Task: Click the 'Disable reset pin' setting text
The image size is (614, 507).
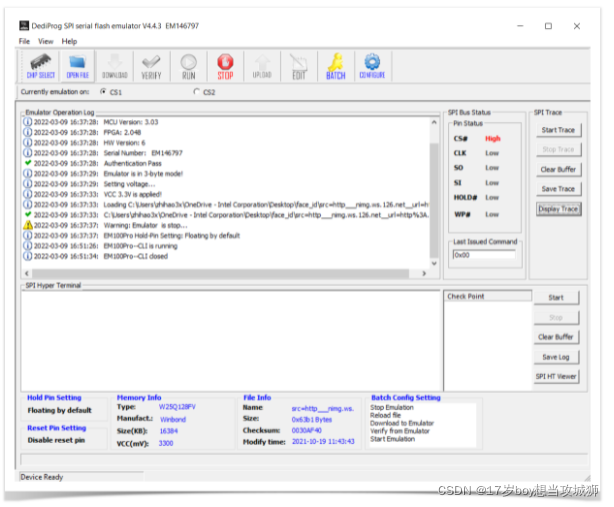Action: (56, 440)
